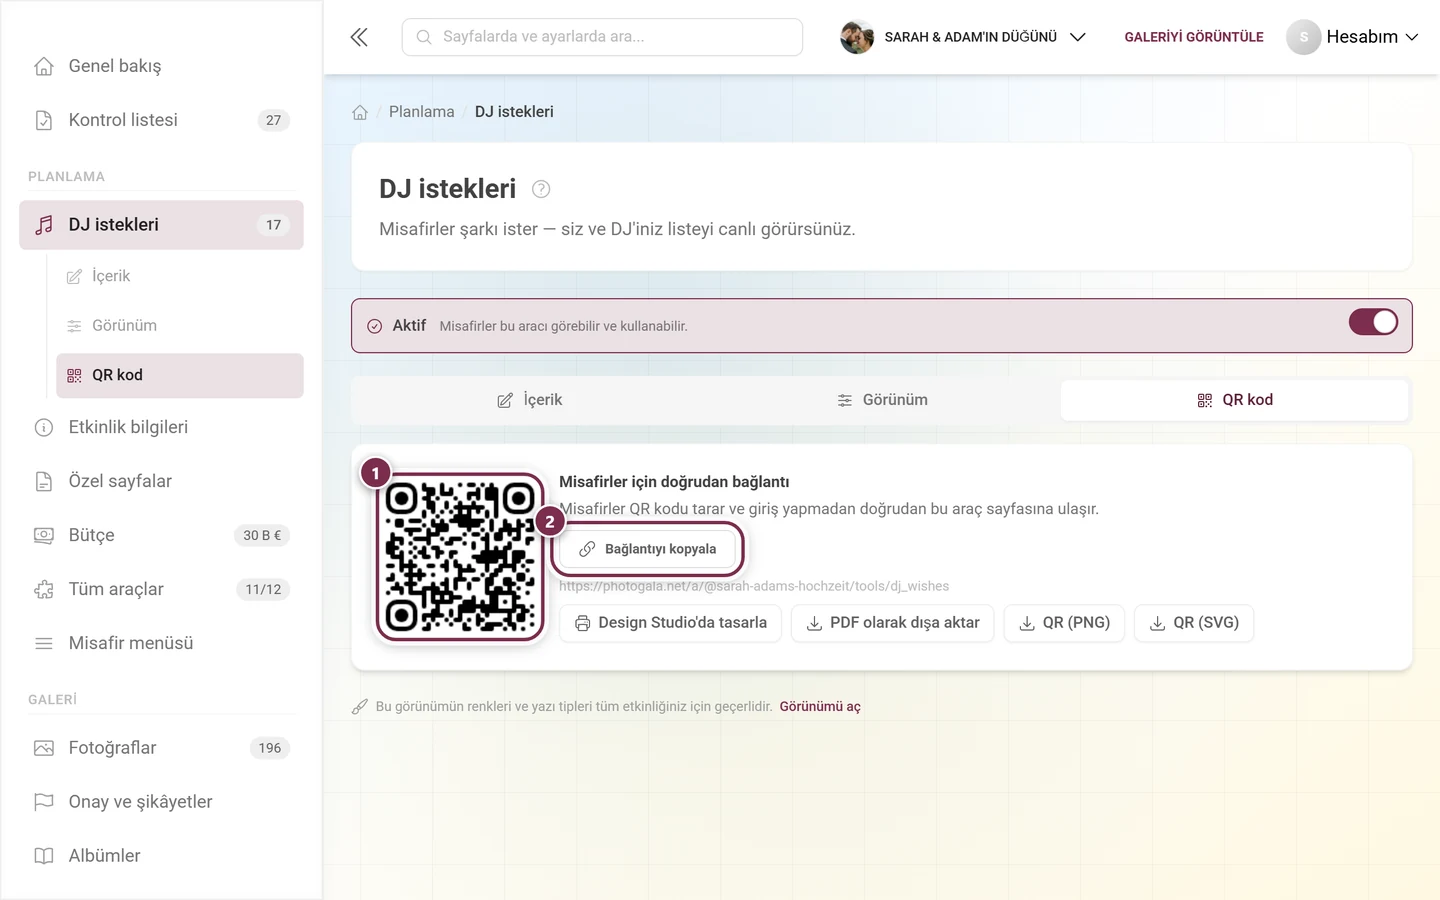Select QR kod sub-item in sidebar

click(180, 375)
